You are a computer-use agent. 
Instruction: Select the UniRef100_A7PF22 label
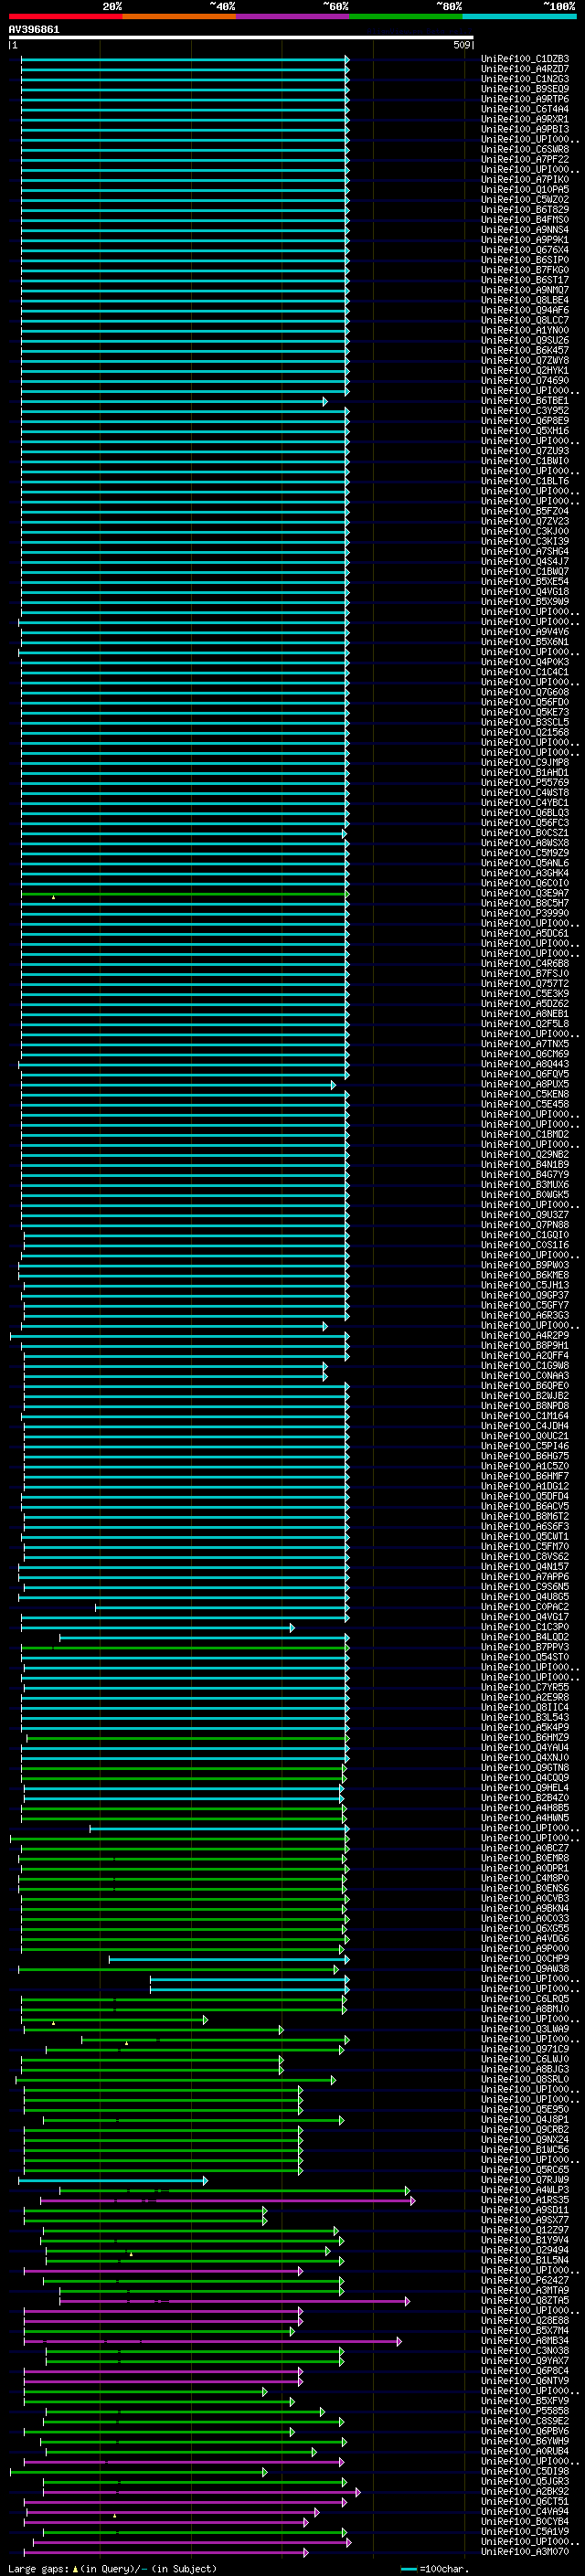point(525,160)
